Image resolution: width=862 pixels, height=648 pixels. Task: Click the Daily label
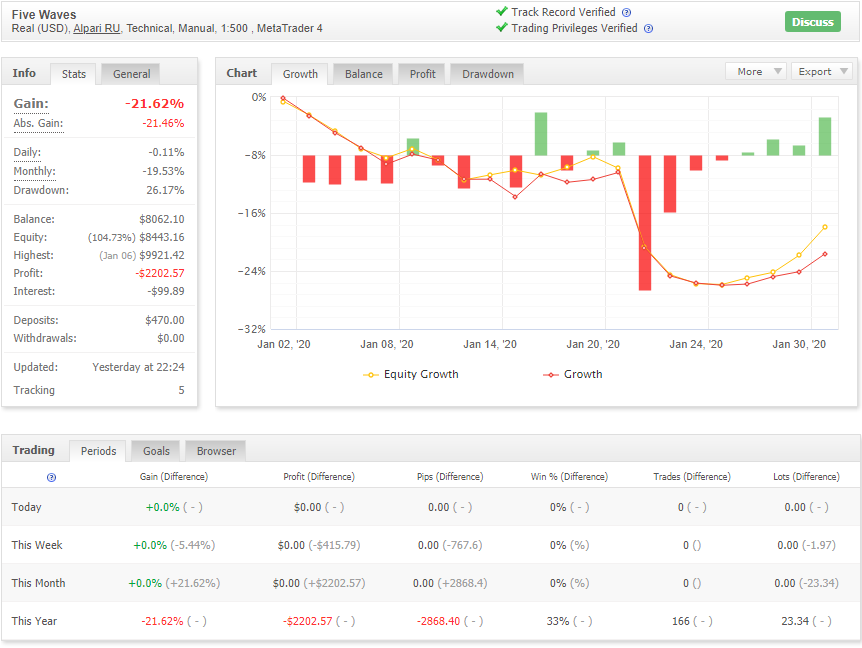pyautogui.click(x=27, y=152)
